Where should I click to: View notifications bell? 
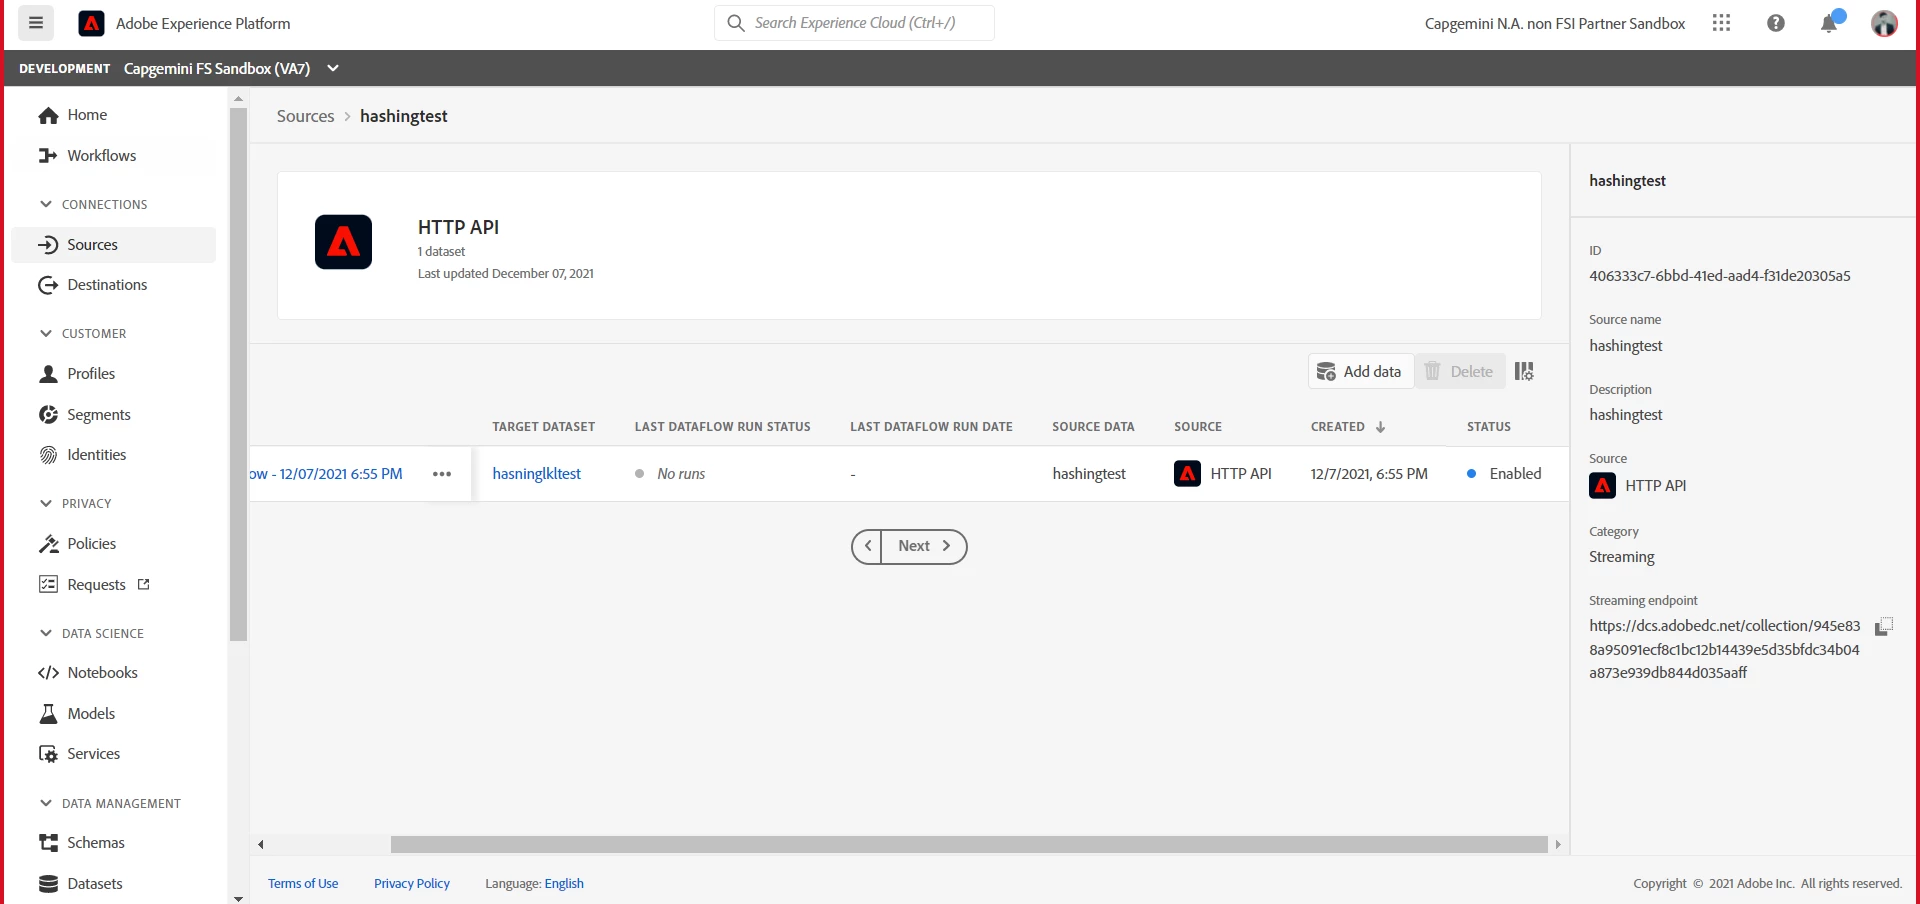1829,23
